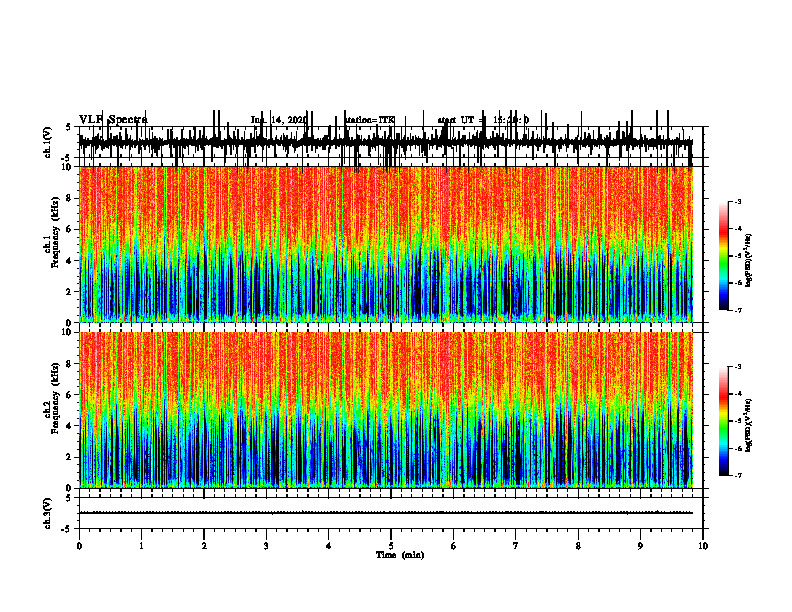This screenshot has height=612, width=792.
Task: Click the start UT time label
Action: click(x=483, y=120)
